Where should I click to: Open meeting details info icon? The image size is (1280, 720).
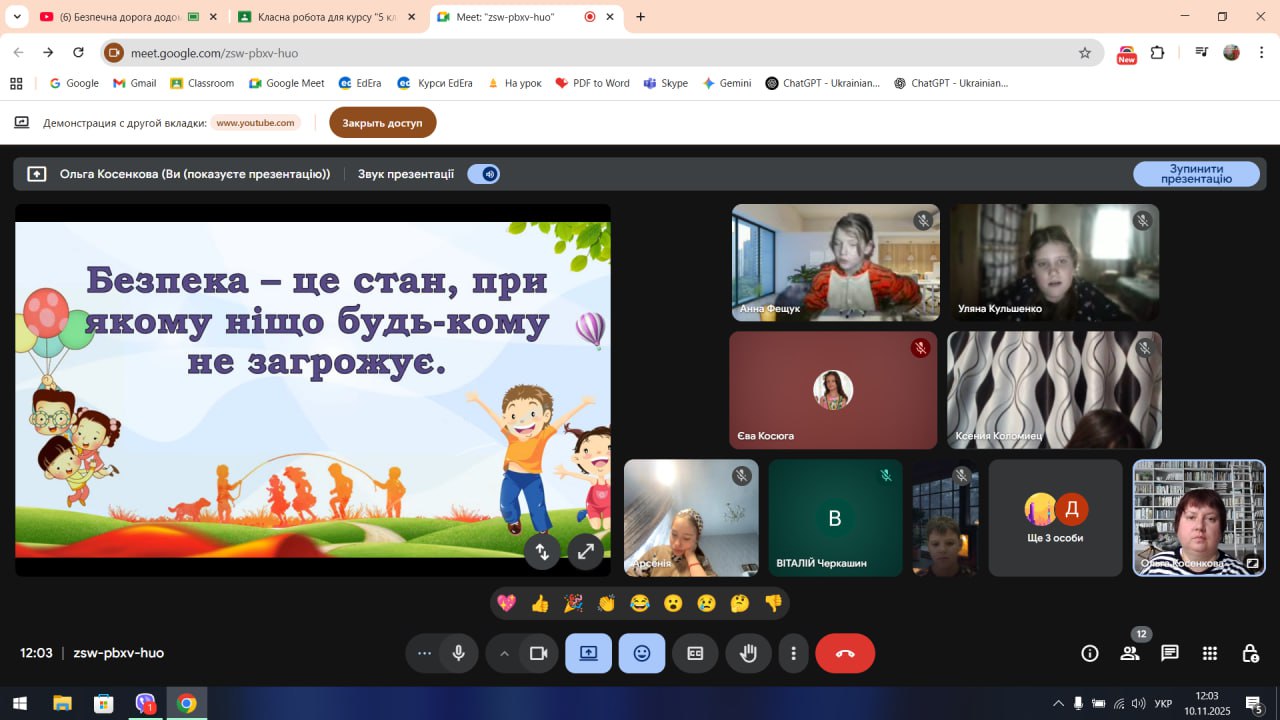(1090, 653)
